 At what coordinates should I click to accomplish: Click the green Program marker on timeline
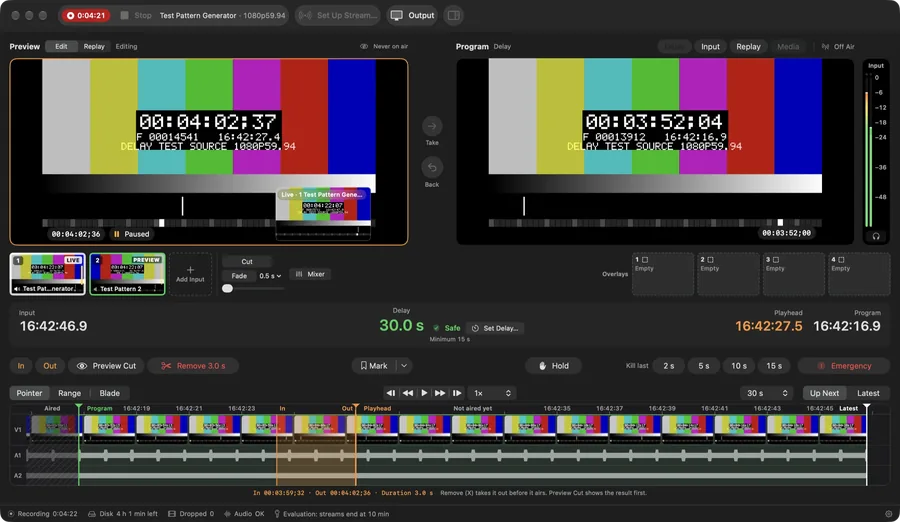[x=79, y=408]
